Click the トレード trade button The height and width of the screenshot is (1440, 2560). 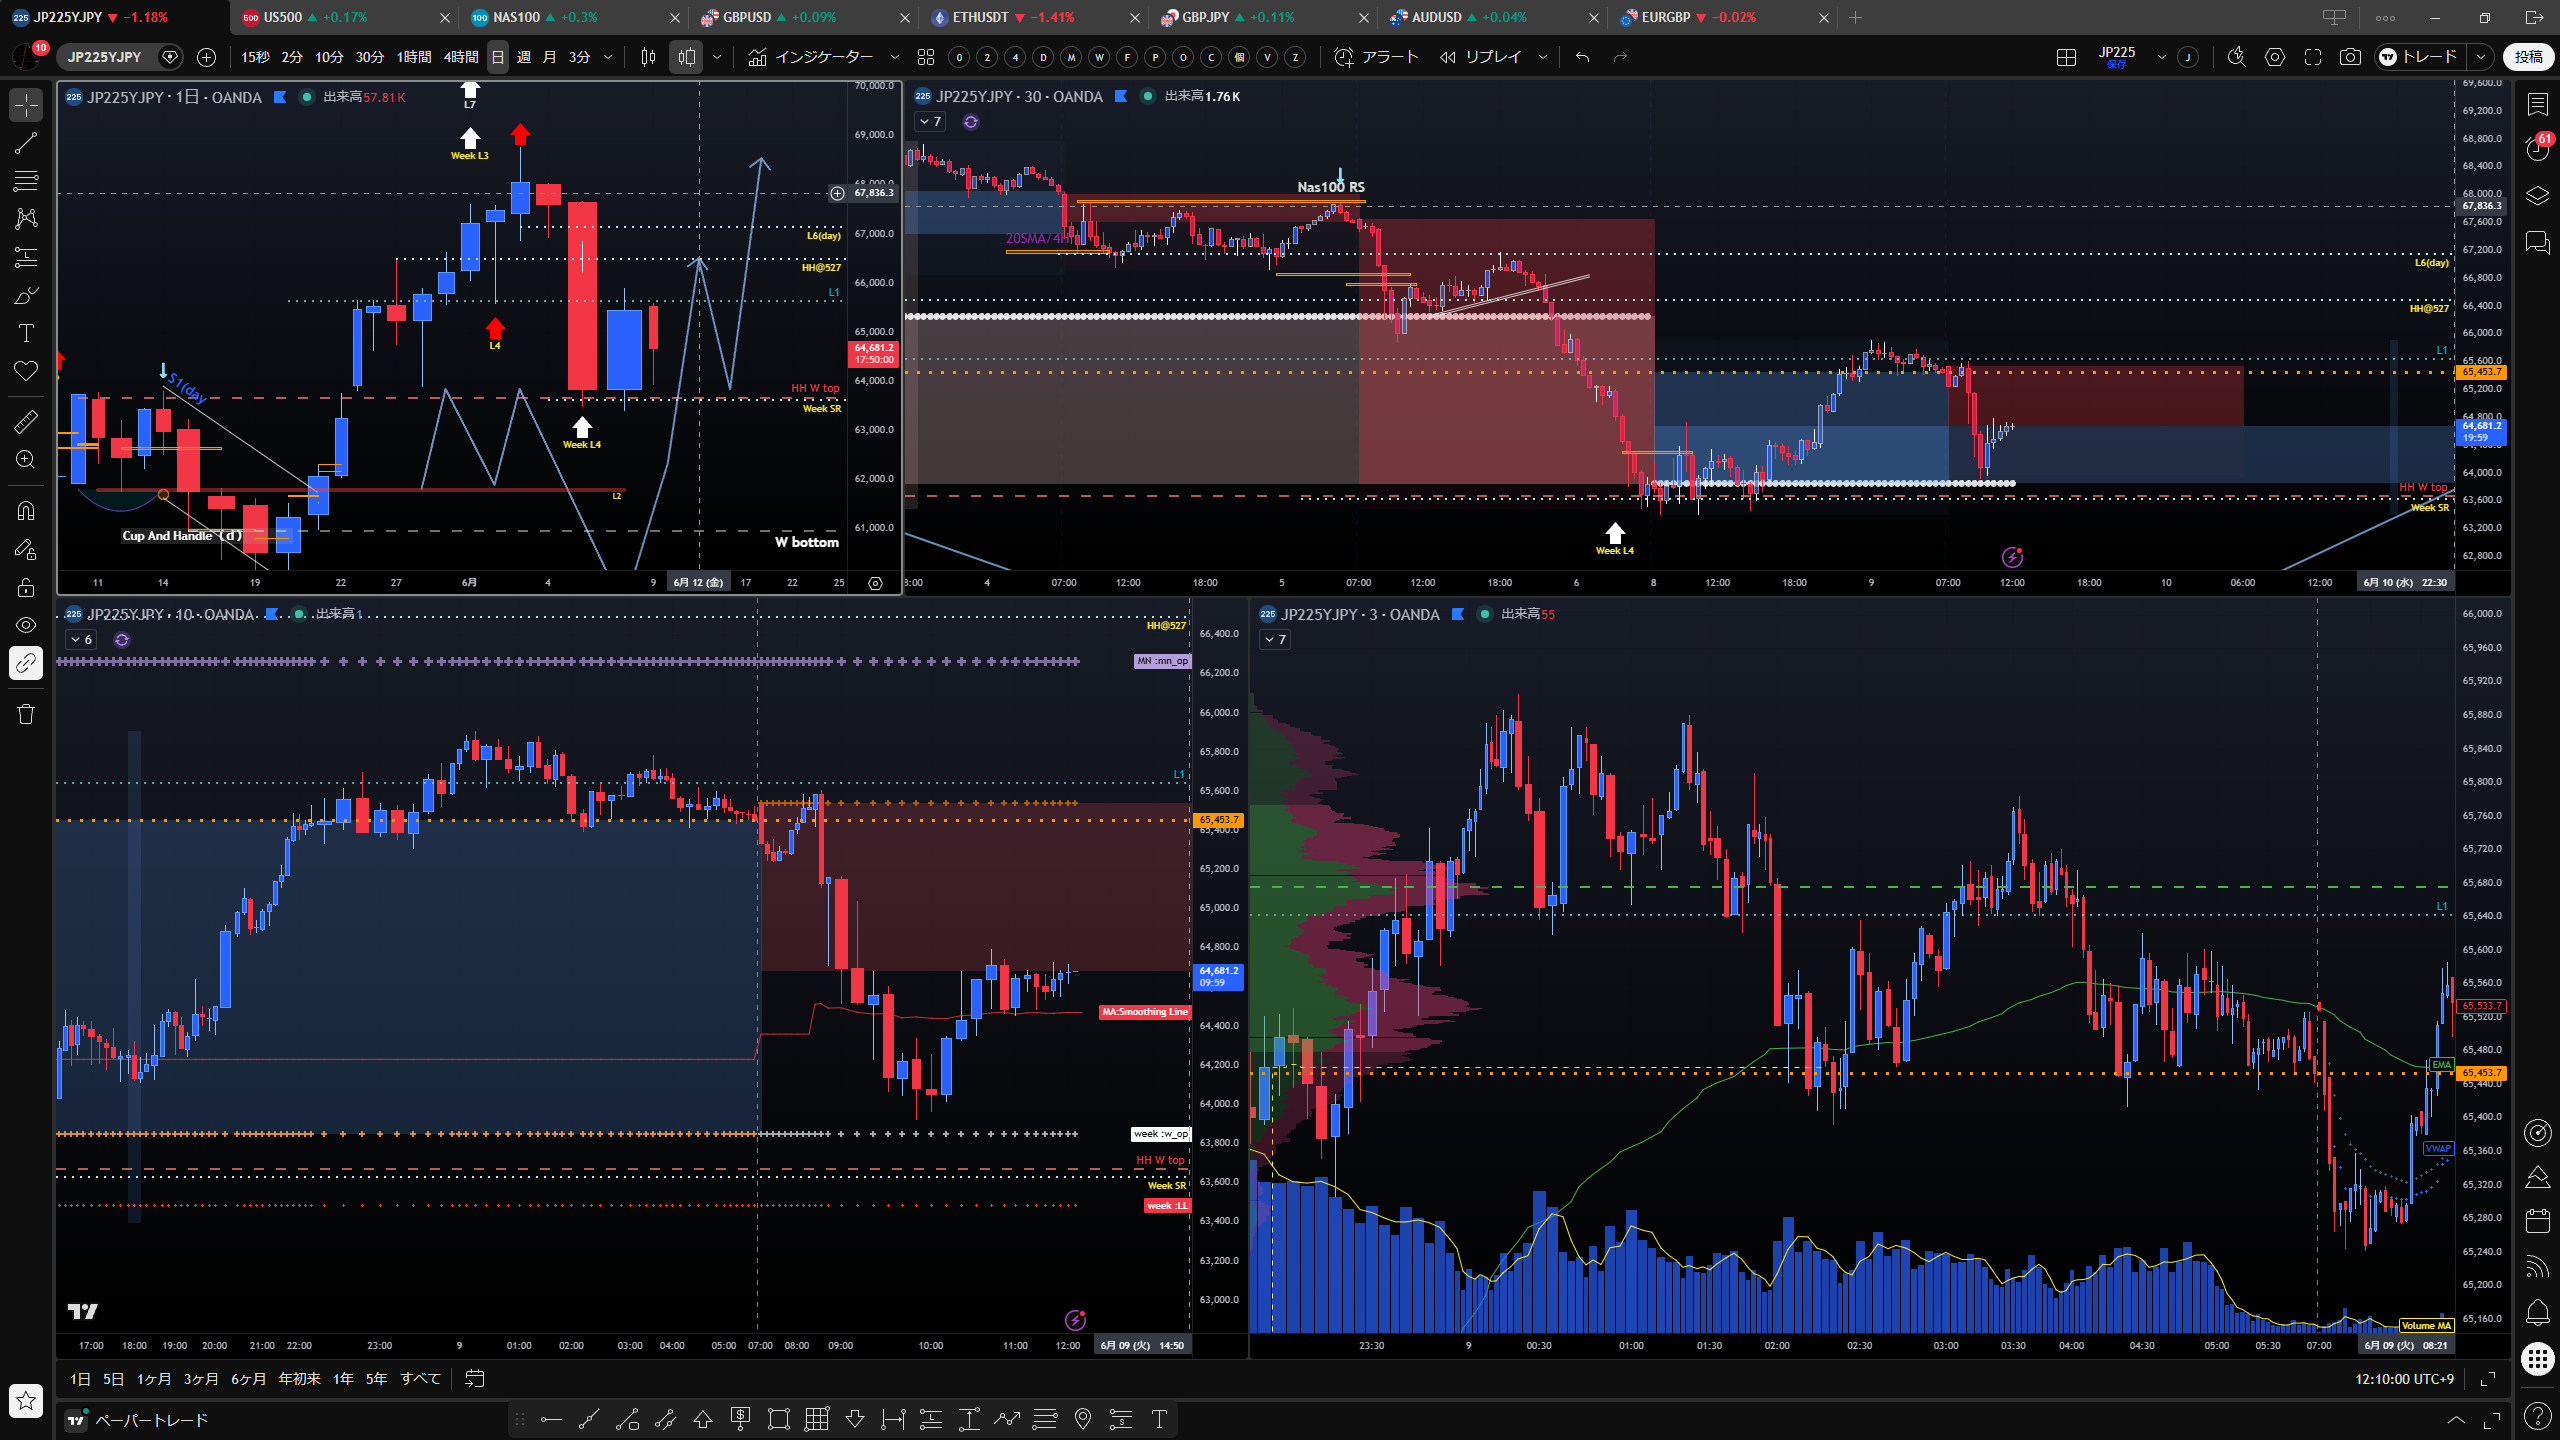pos(2420,57)
